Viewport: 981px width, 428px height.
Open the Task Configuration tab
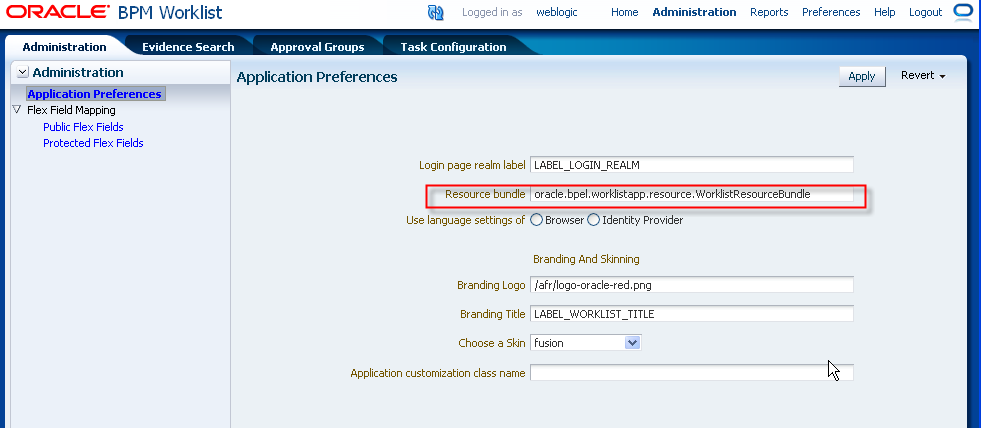pyautogui.click(x=454, y=47)
